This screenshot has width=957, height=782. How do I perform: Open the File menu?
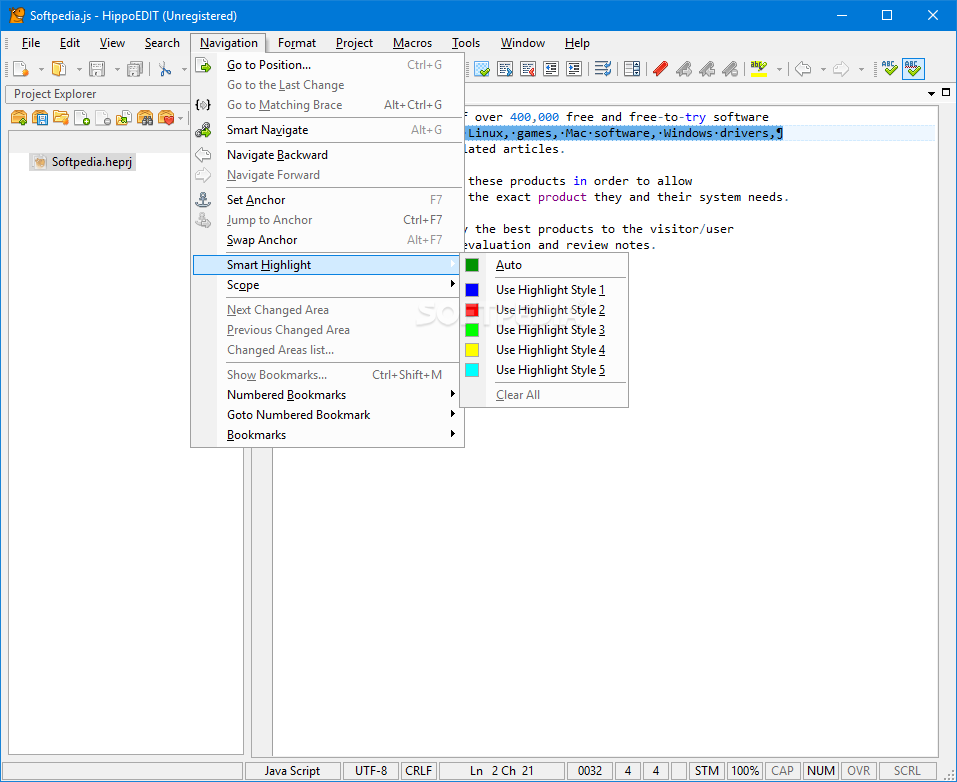click(31, 43)
